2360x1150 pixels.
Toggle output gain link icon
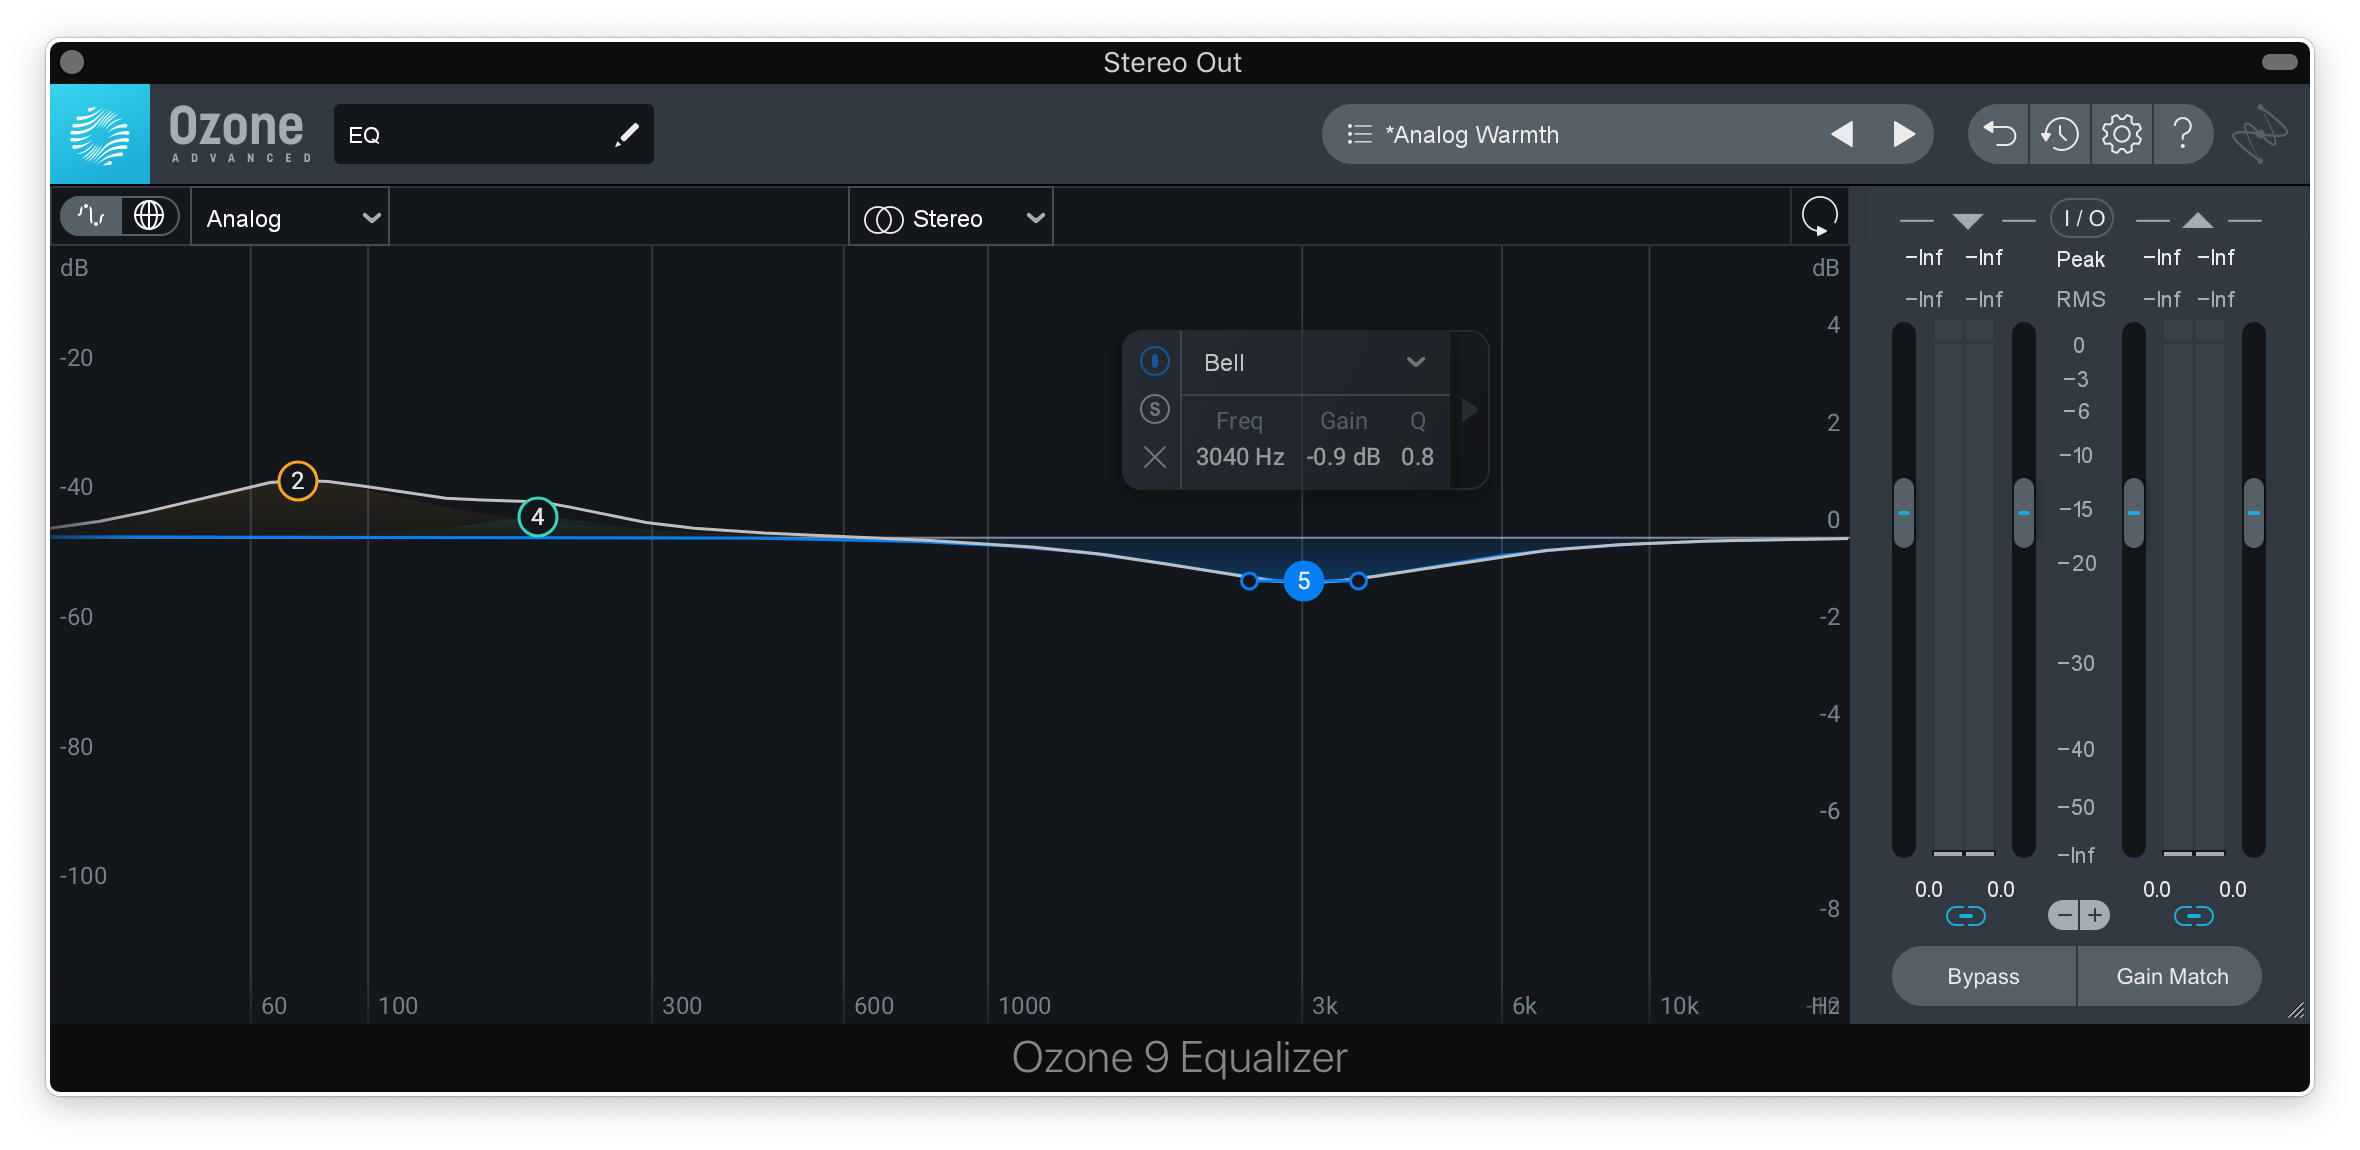(x=2194, y=916)
